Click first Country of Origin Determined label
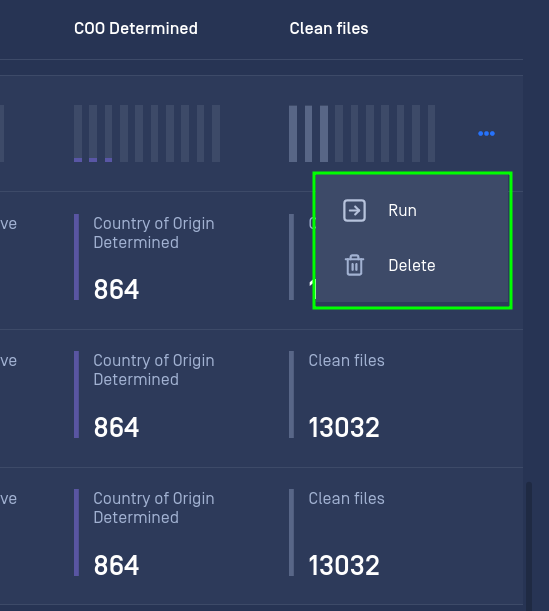Screen dimensions: 549x611 [x=154, y=233]
